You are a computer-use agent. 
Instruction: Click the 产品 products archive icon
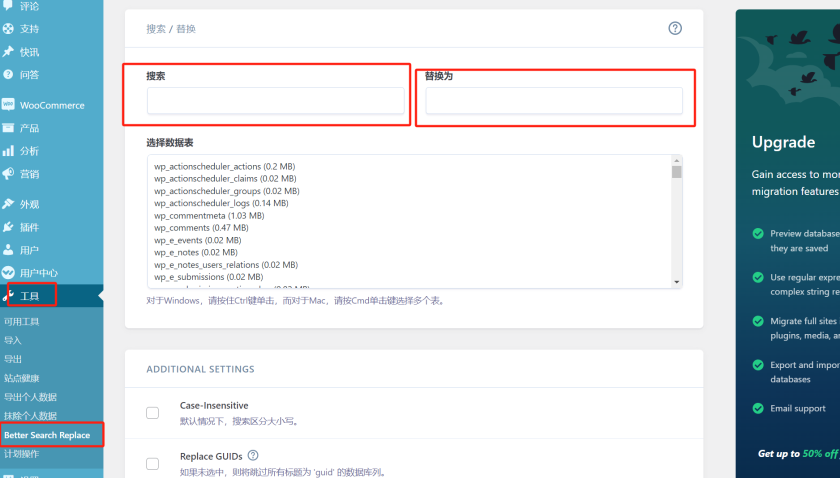point(8,128)
